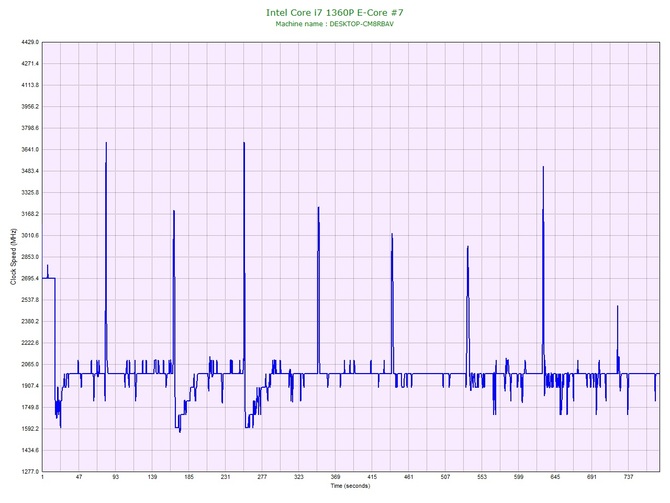Click the "Machine name : DESKTOP-CM8RBAV" subtitle
This screenshot has height=503, width=670.
pyautogui.click(x=335, y=24)
